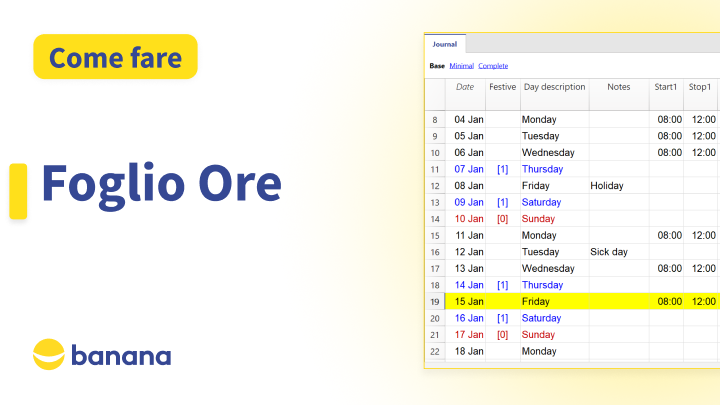The width and height of the screenshot is (720, 405).
Task: Click the '04 Jan' date cell
Action: pos(466,120)
